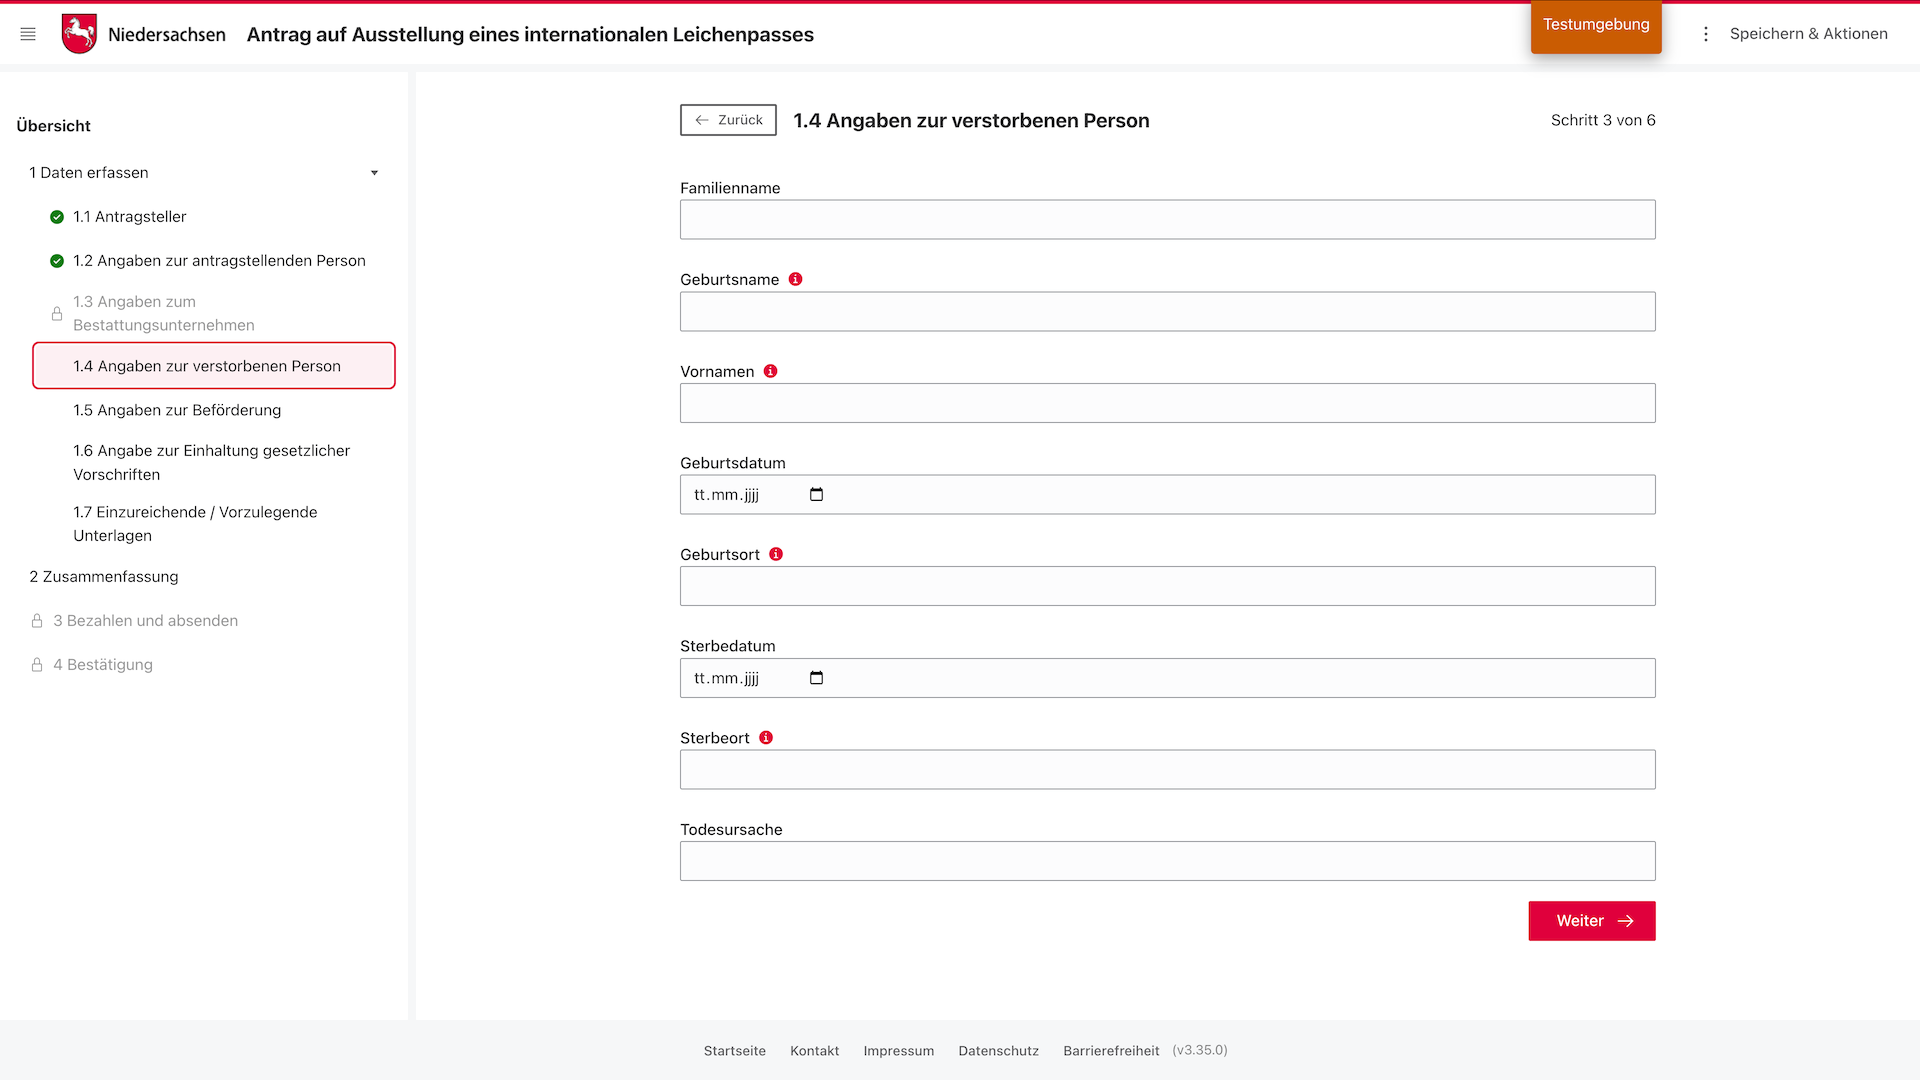Viewport: 1920px width, 1080px height.
Task: Click the Sterbeort info icon
Action: (x=766, y=738)
